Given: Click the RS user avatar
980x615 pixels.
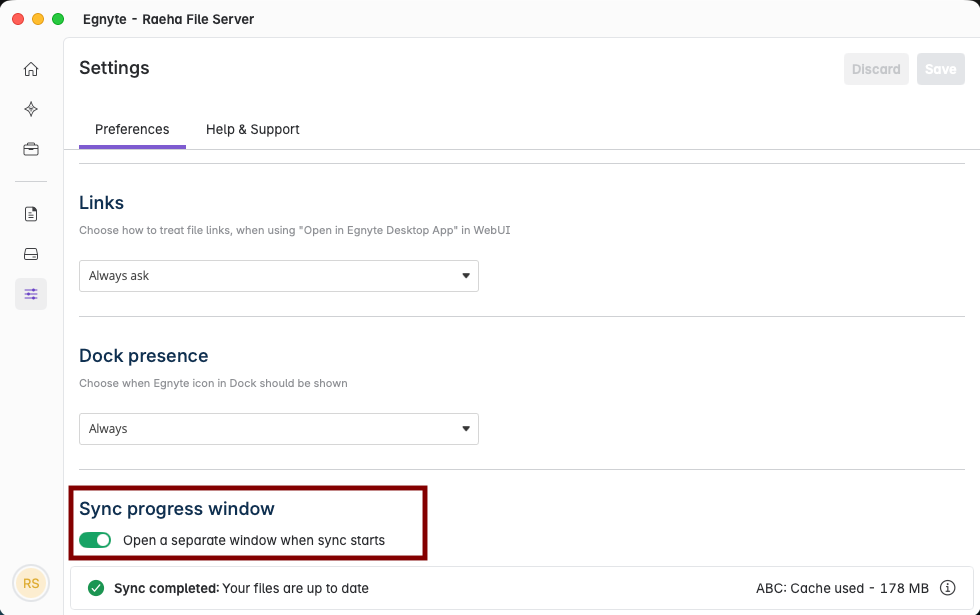Looking at the screenshot, I should click(x=31, y=583).
